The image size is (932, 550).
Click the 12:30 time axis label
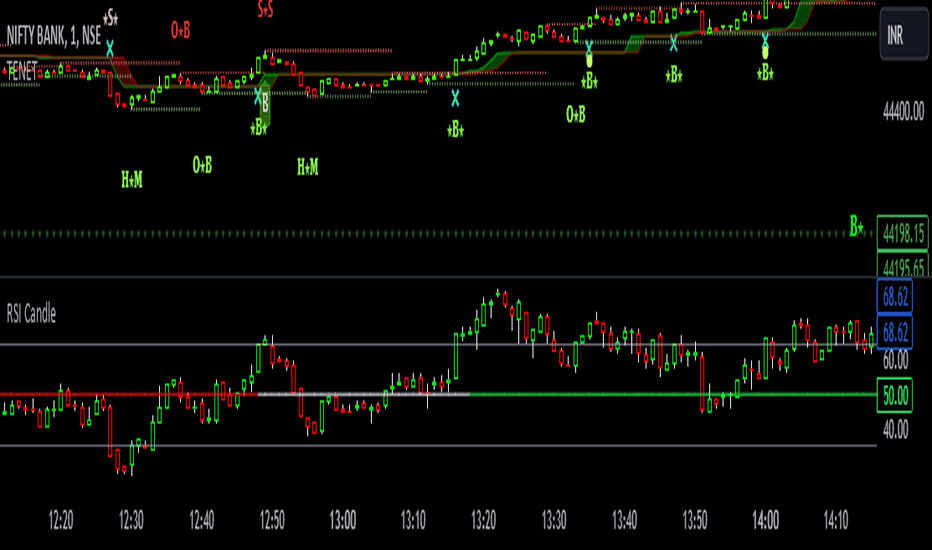pos(131,520)
